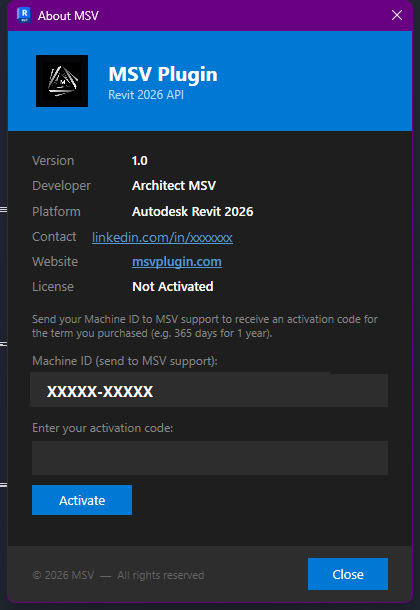Viewport: 420px width, 610px height.
Task: Click the 'Machine ID (send to MSV support):' label
Action: coord(125,361)
